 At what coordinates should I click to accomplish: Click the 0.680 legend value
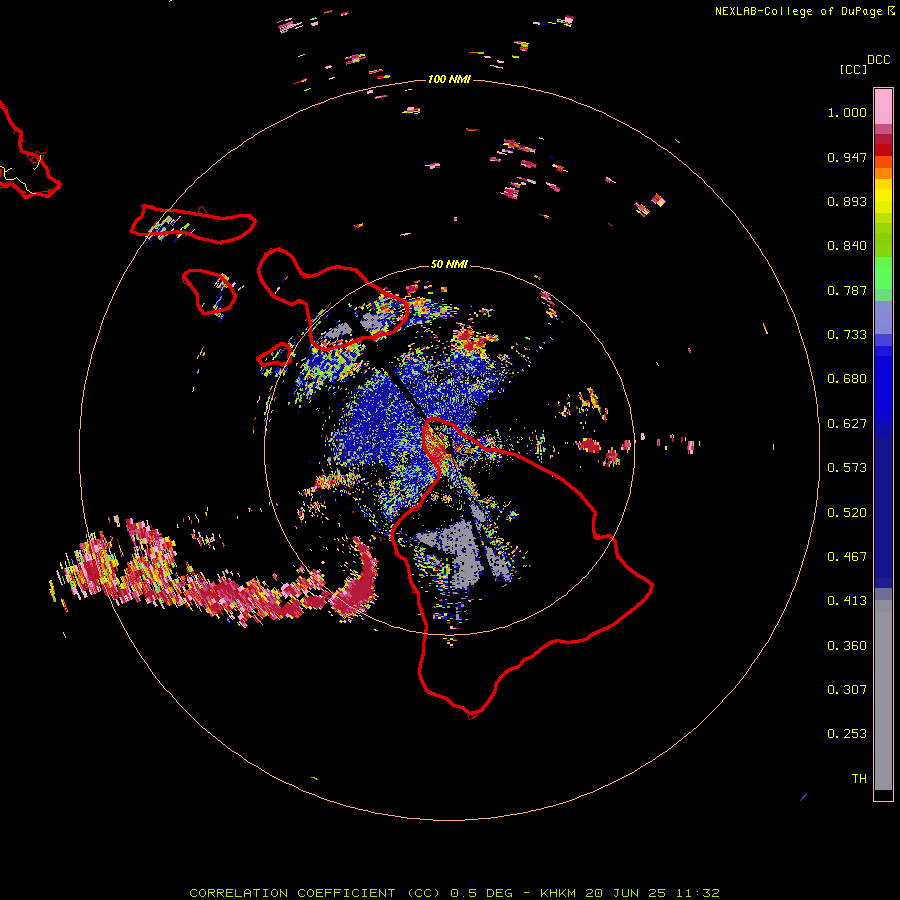[x=847, y=379]
